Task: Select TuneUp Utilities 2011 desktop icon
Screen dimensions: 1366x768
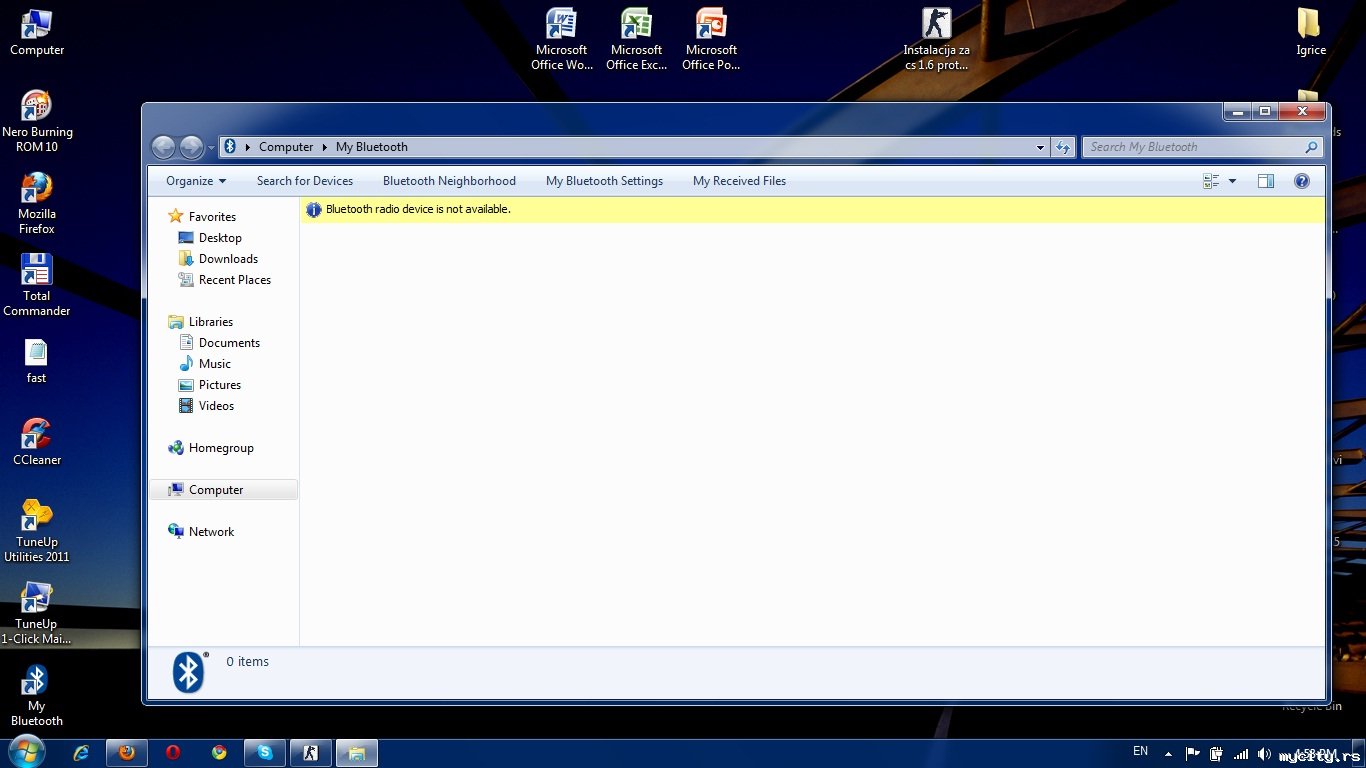Action: 37,531
